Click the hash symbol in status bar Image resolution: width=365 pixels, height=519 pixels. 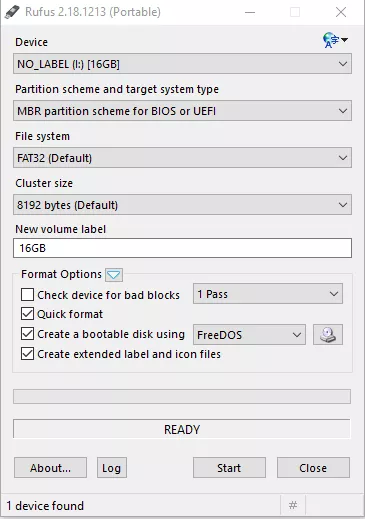293,505
